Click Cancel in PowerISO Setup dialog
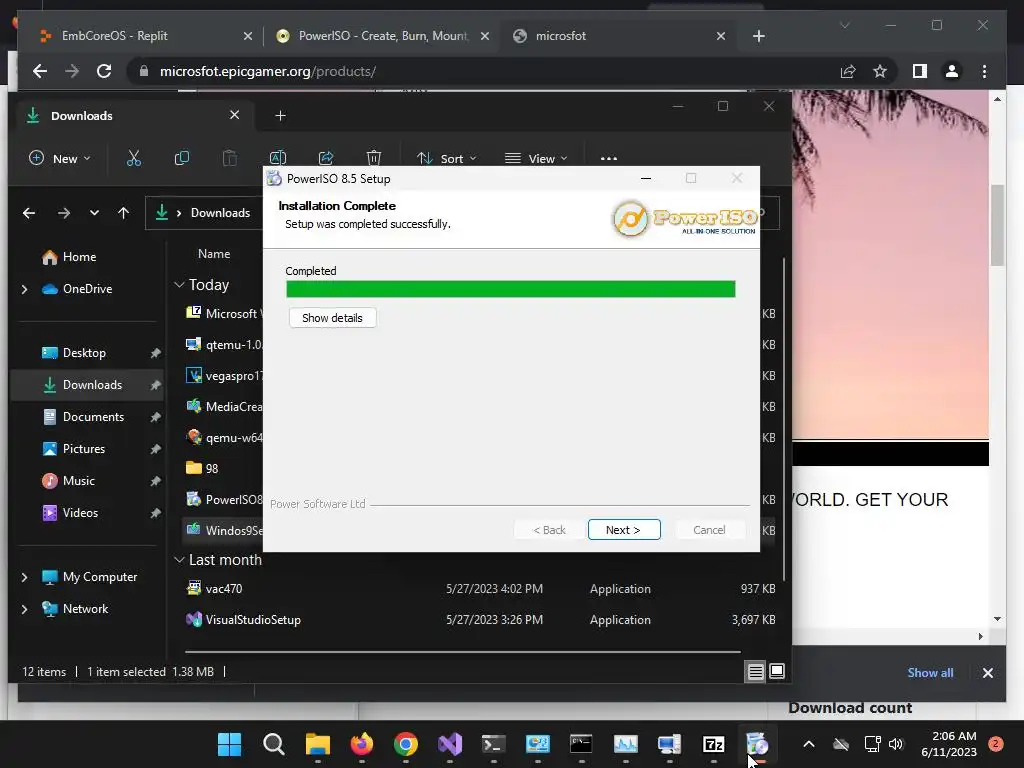Viewport: 1024px width, 768px height. point(709,530)
